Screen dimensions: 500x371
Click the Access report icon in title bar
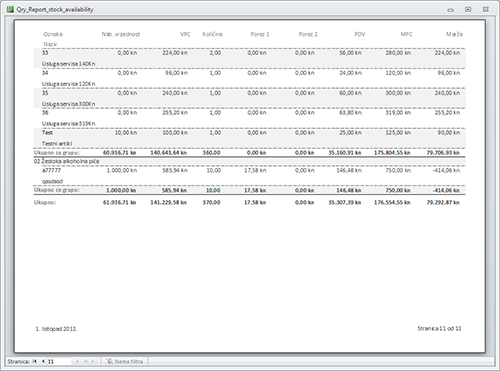10,9
